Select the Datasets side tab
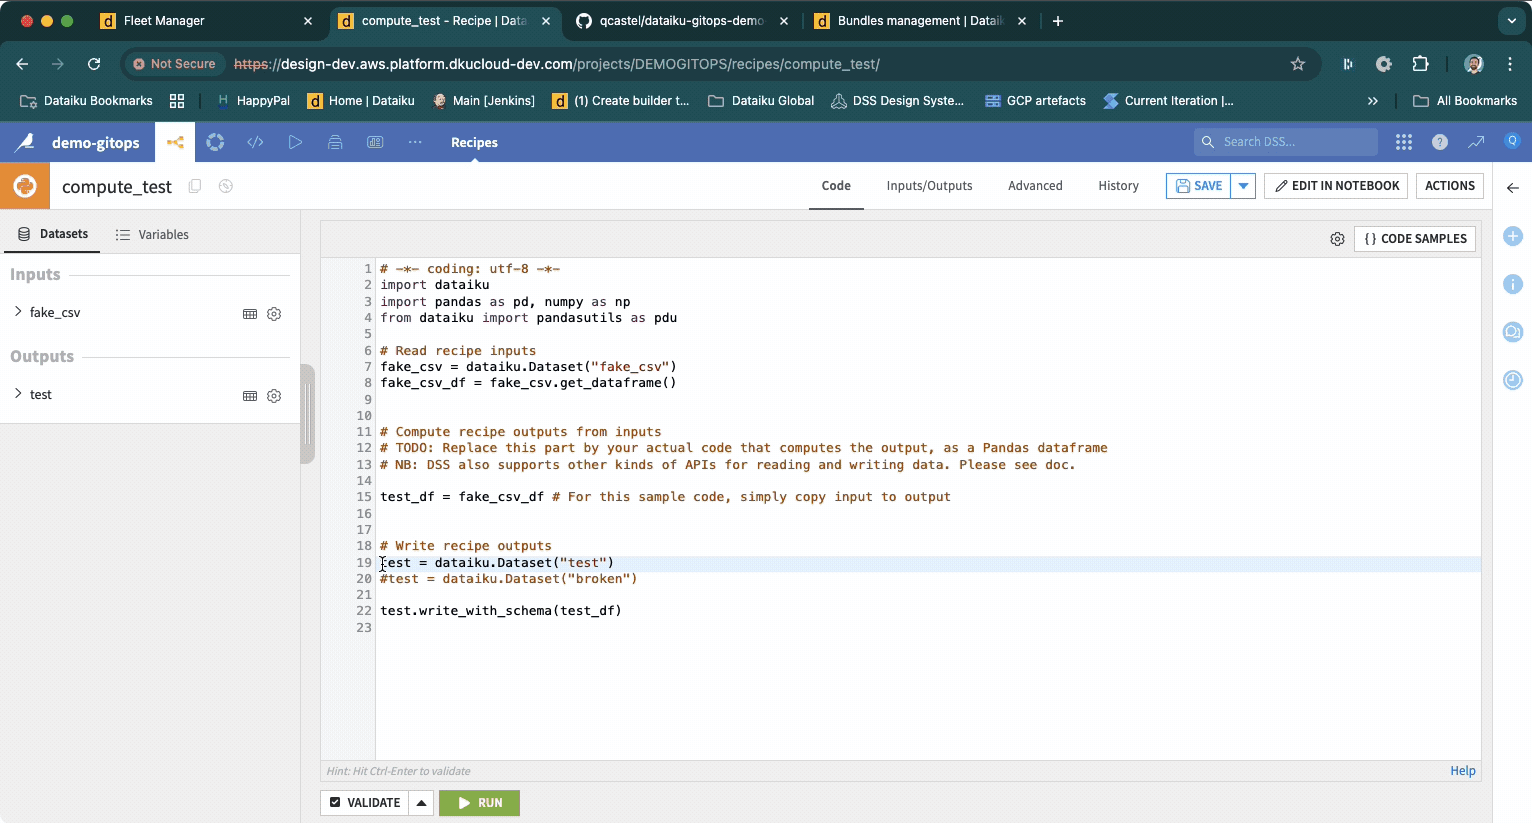The image size is (1532, 823). [x=53, y=234]
